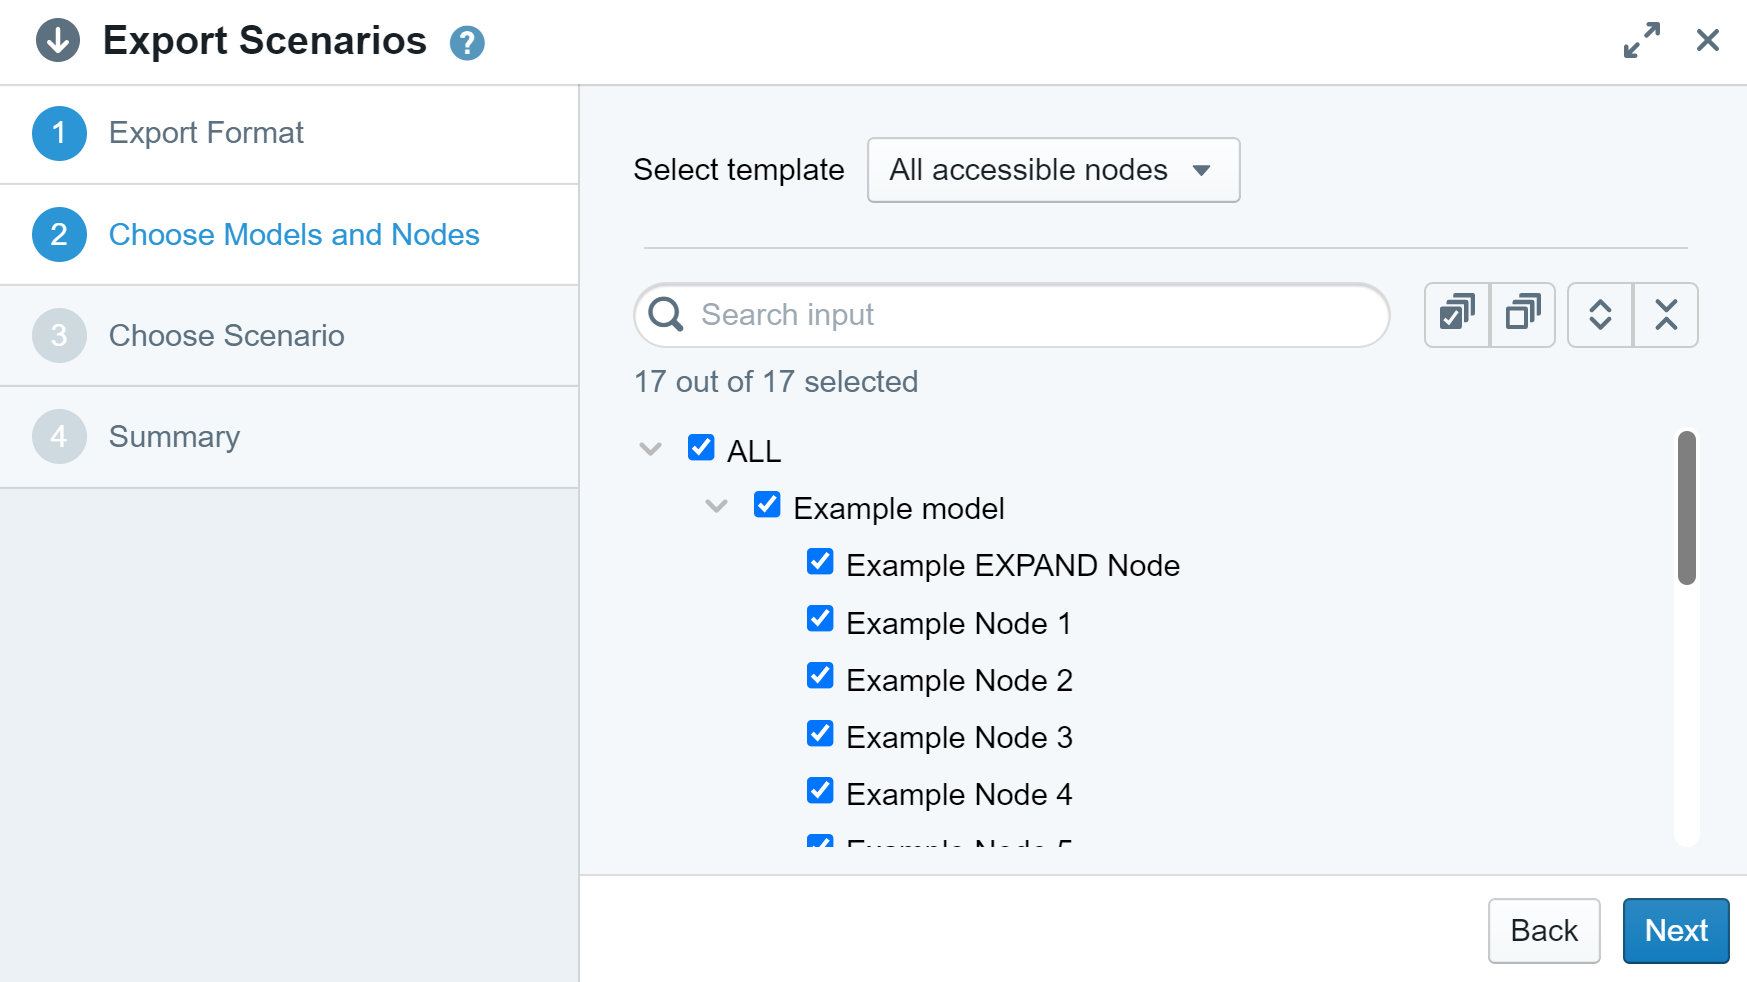Uncheck Example Node 2 checkbox
Image resolution: width=1747 pixels, height=982 pixels.
(x=820, y=677)
